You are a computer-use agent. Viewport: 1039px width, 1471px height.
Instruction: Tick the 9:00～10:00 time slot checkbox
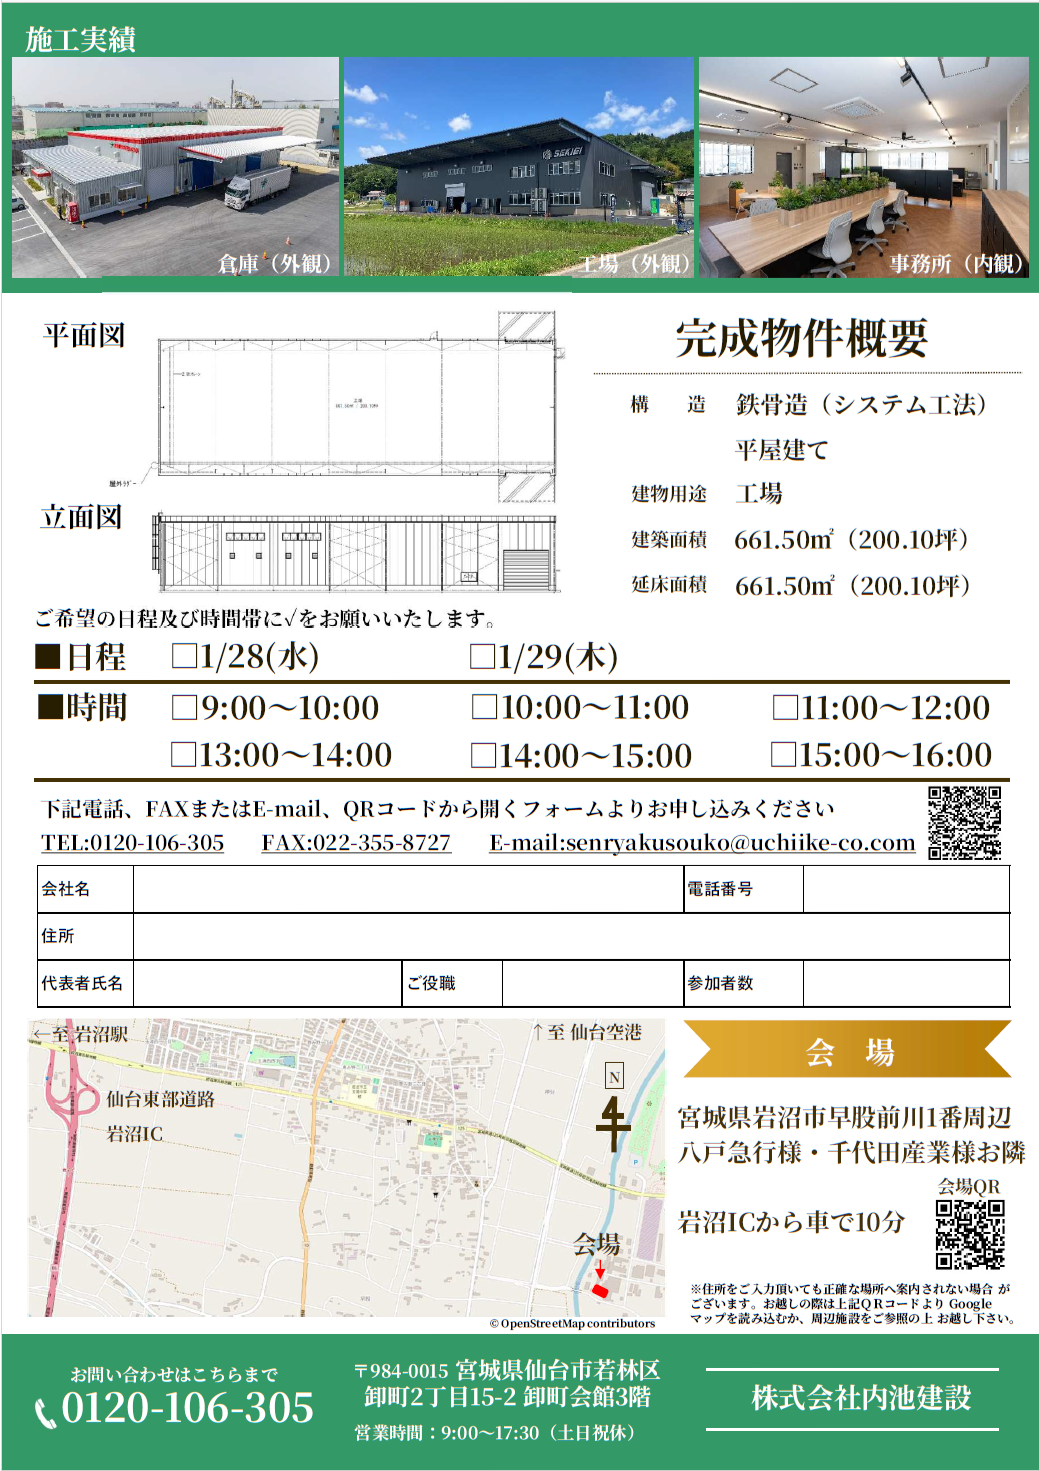[x=184, y=708]
